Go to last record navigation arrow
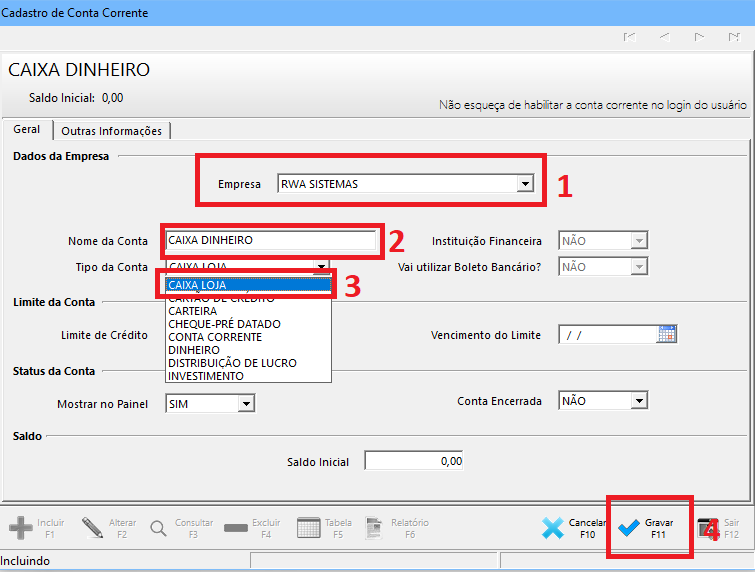The image size is (755, 572). pos(734,37)
